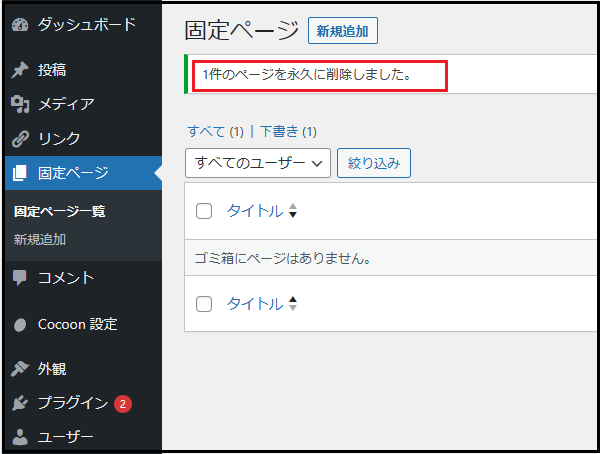Show the 下書き (1) drafts filter

point(288,132)
